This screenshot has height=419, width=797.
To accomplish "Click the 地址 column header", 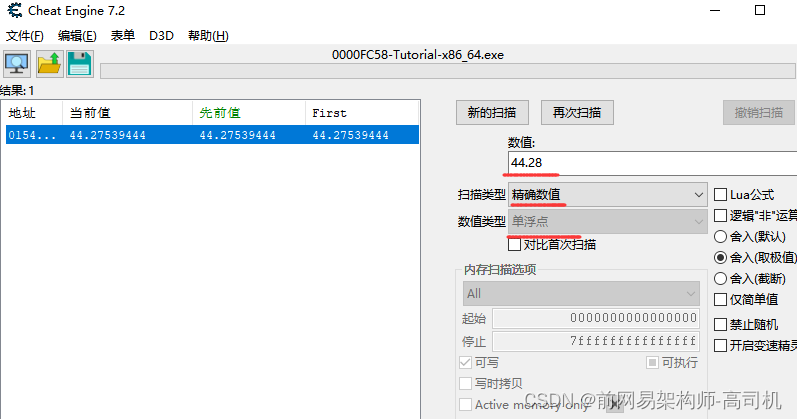I will pos(33,112).
